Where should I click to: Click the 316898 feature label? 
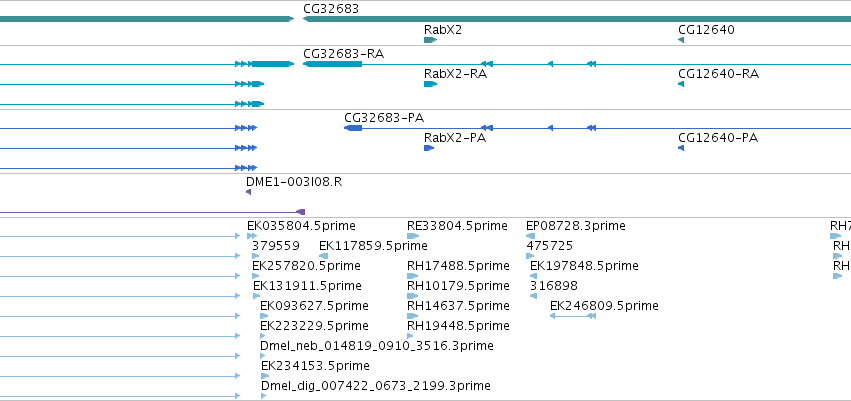click(554, 285)
